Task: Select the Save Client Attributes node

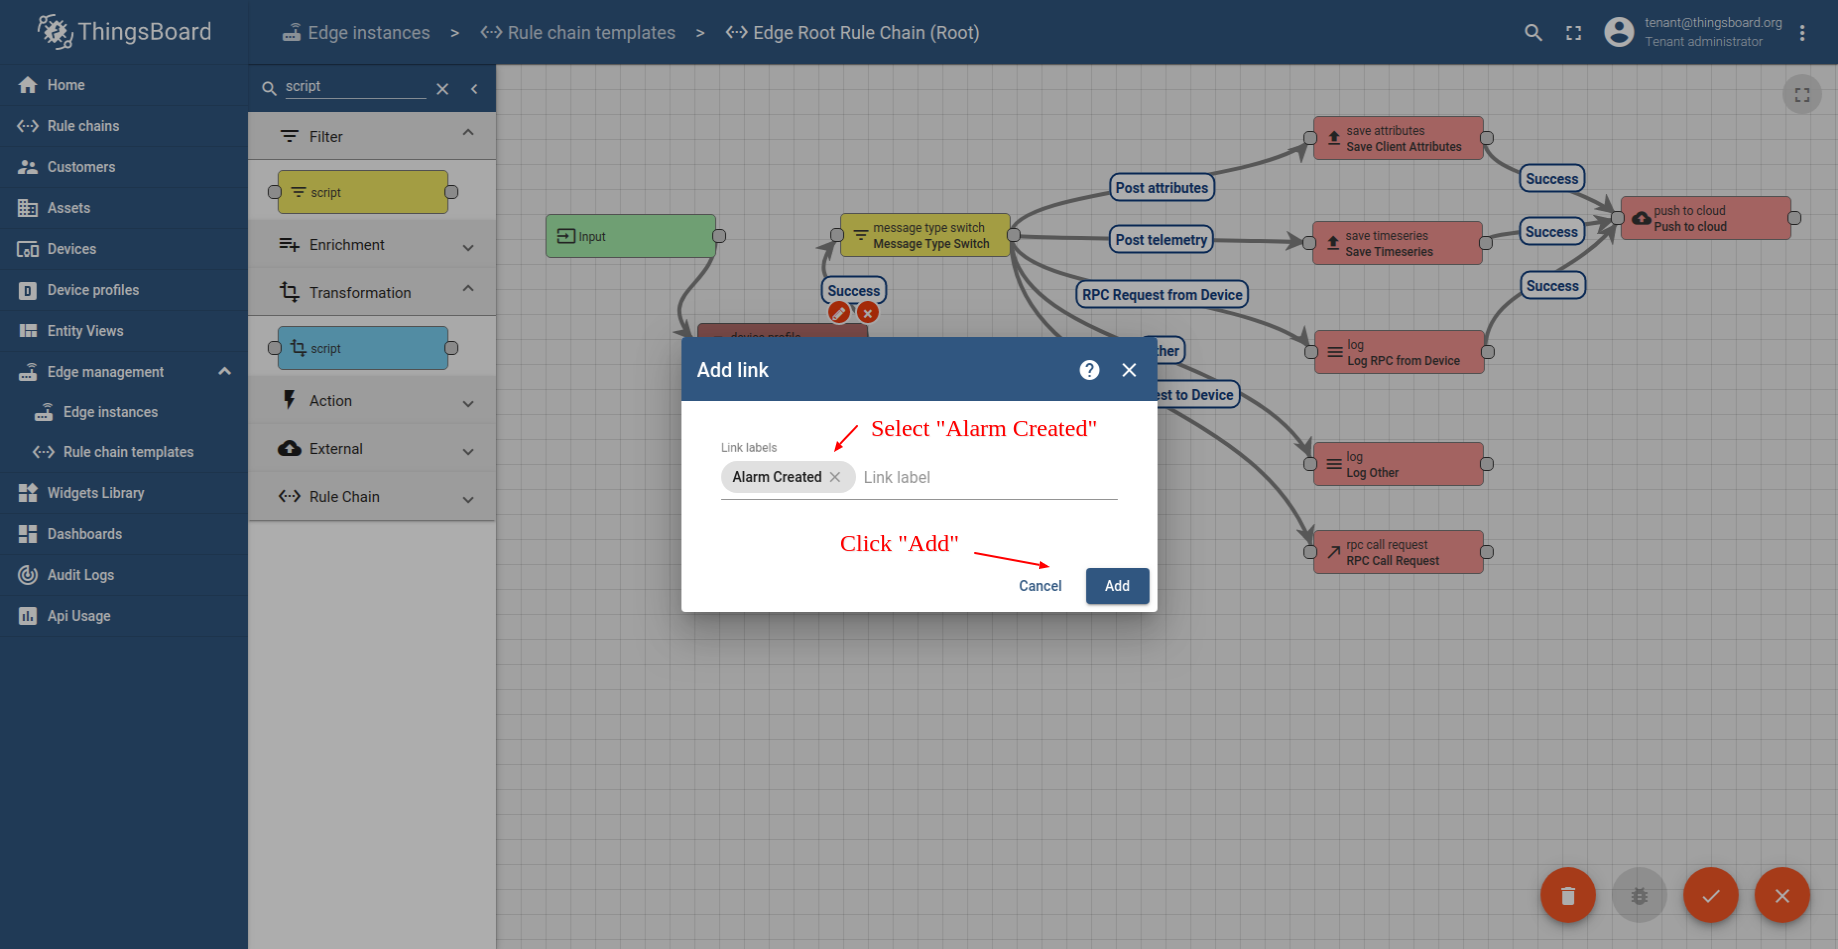Action: tap(1398, 138)
